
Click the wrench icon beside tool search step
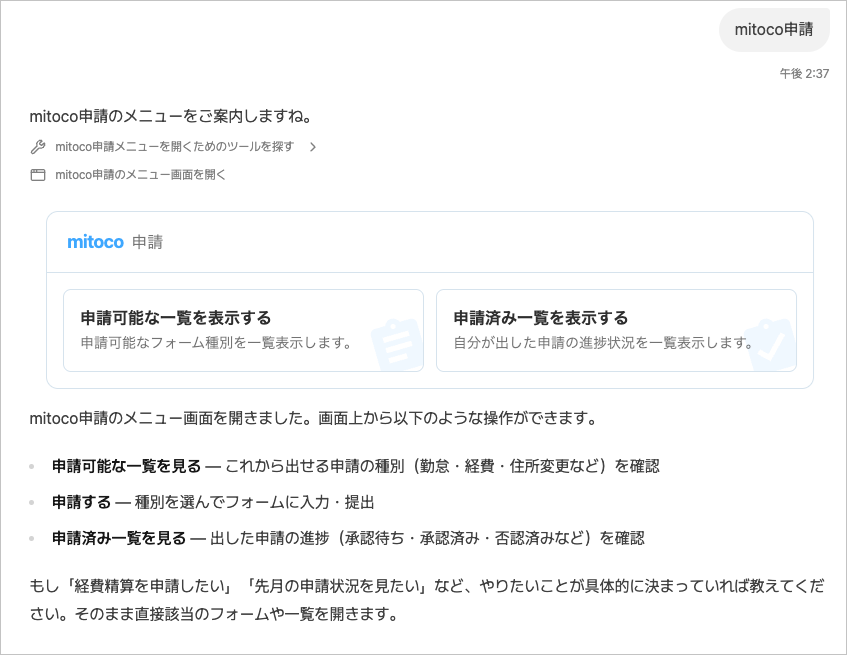(38, 146)
